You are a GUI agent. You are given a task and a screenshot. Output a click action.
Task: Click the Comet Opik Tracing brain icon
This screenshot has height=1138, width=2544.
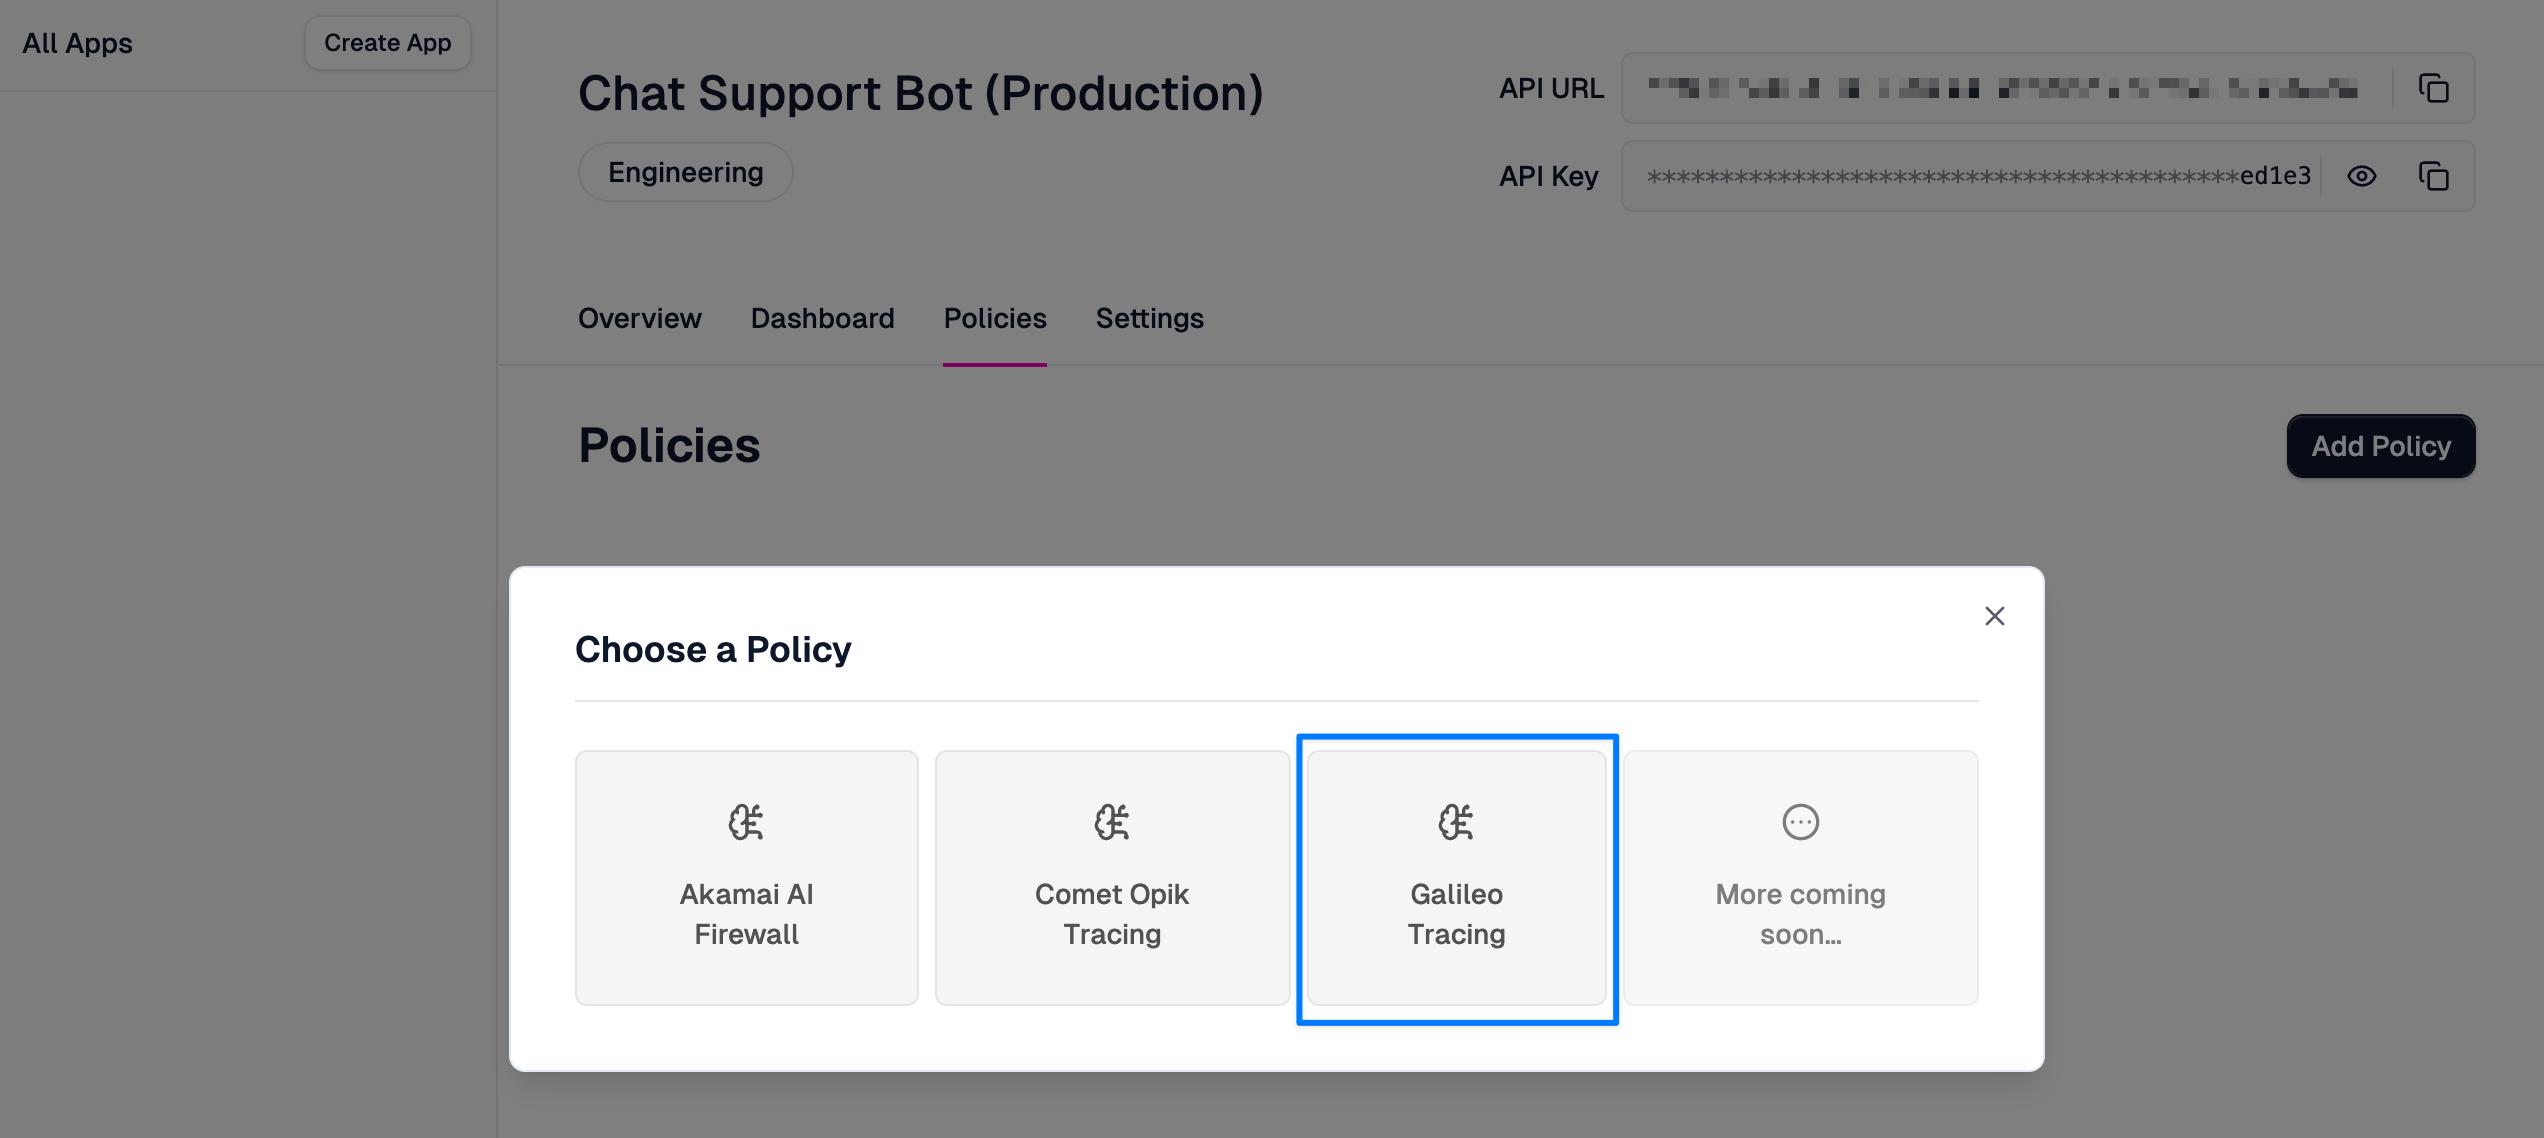pyautogui.click(x=1111, y=821)
